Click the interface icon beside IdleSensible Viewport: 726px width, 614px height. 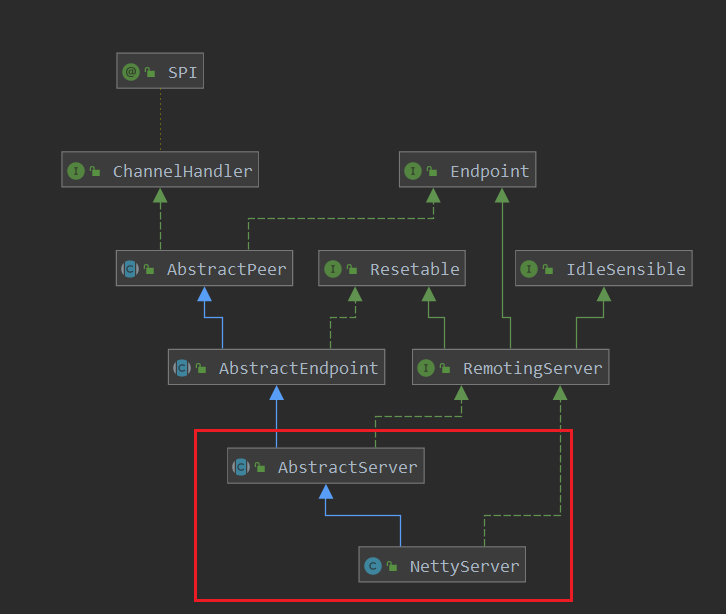pyautogui.click(x=529, y=269)
